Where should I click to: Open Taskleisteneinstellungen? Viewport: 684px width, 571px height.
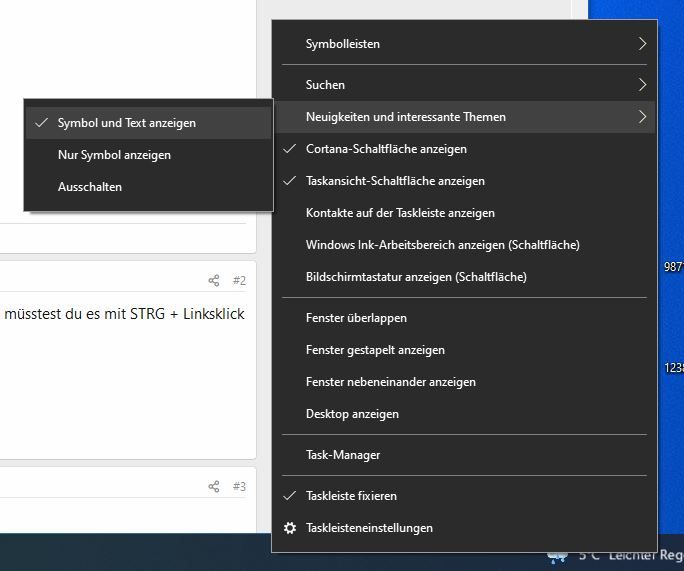coord(465,528)
